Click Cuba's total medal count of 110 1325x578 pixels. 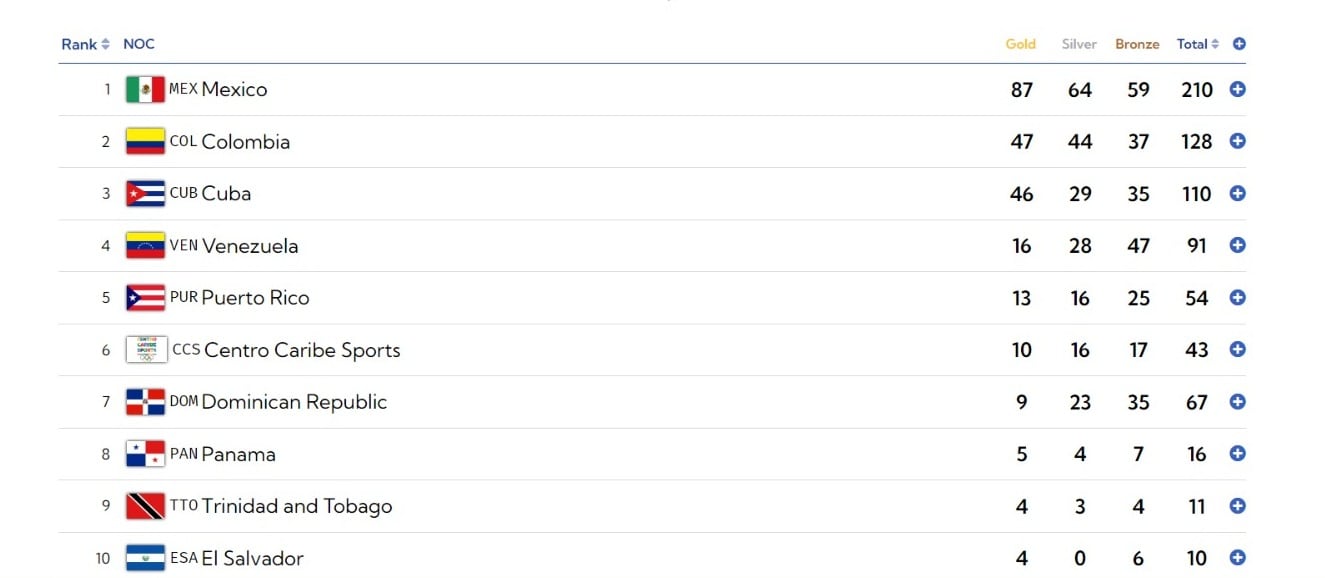(1196, 194)
